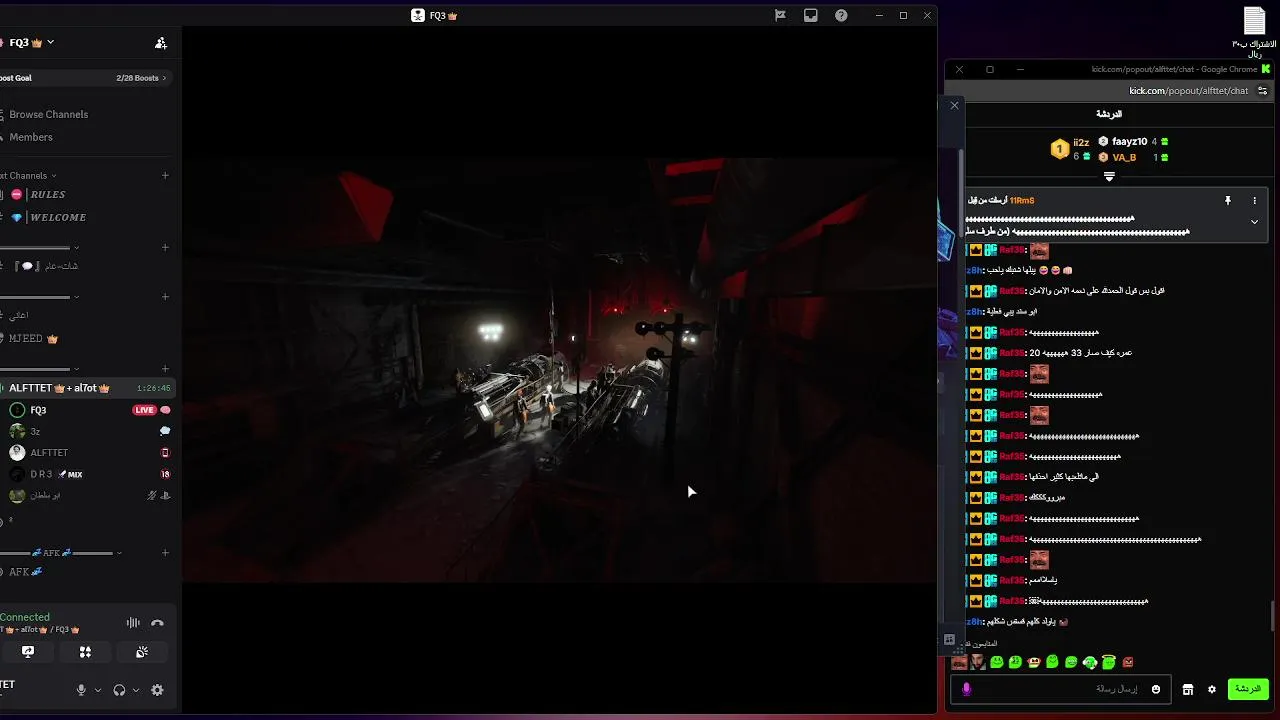The image size is (1280, 720).
Task: Click pinned message sender 11RmS
Action: click(1022, 201)
